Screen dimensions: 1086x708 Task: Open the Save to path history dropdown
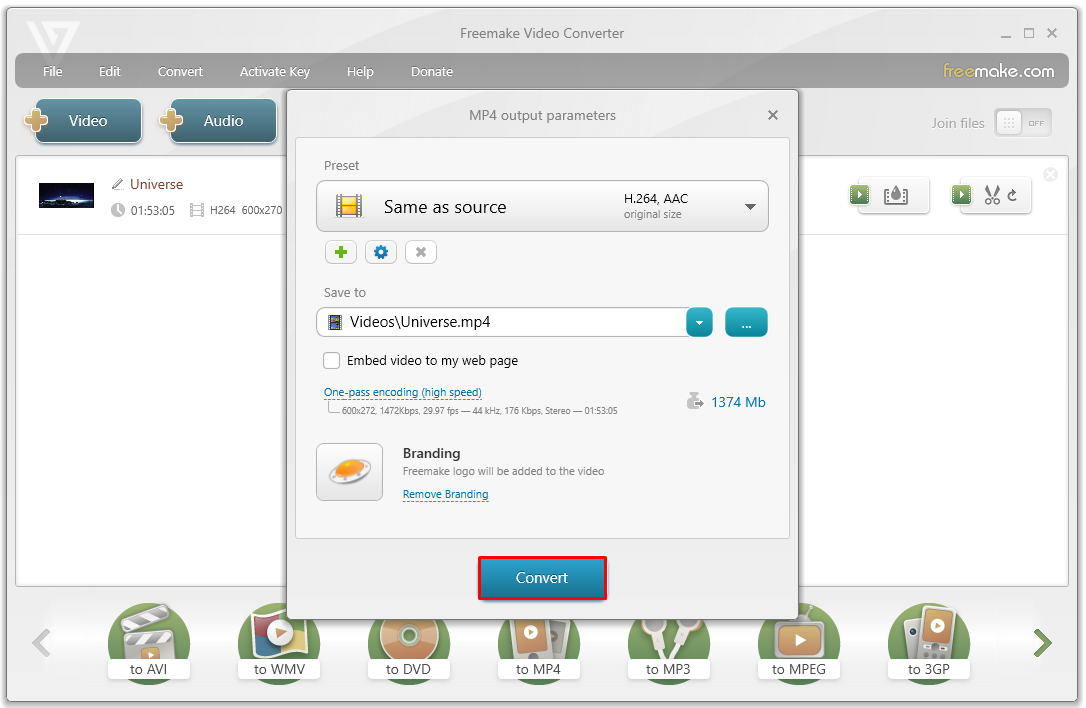pos(700,322)
